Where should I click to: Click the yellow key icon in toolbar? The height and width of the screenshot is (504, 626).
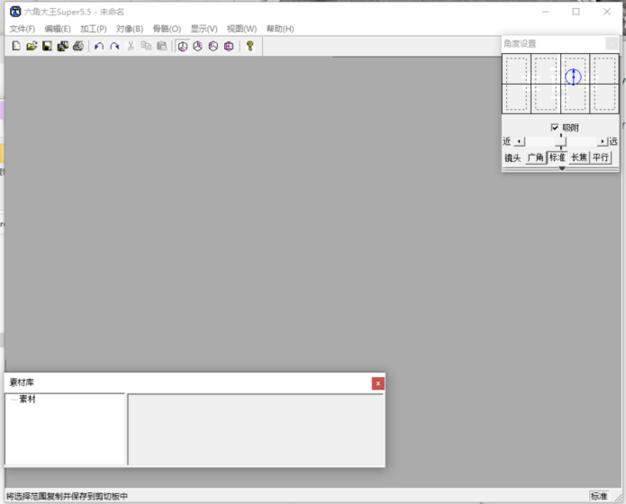tap(249, 46)
